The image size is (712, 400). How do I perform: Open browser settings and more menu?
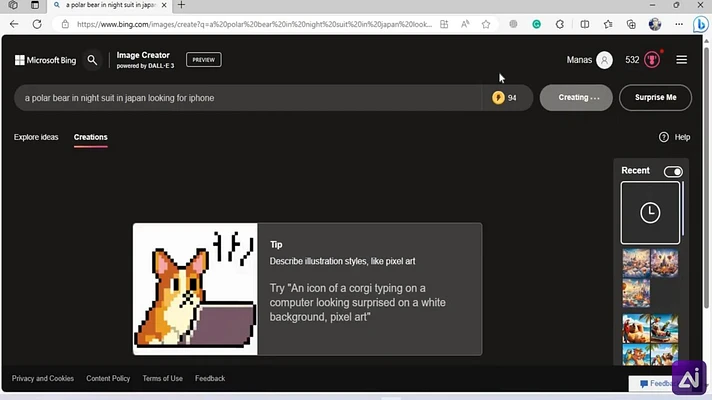(679, 24)
